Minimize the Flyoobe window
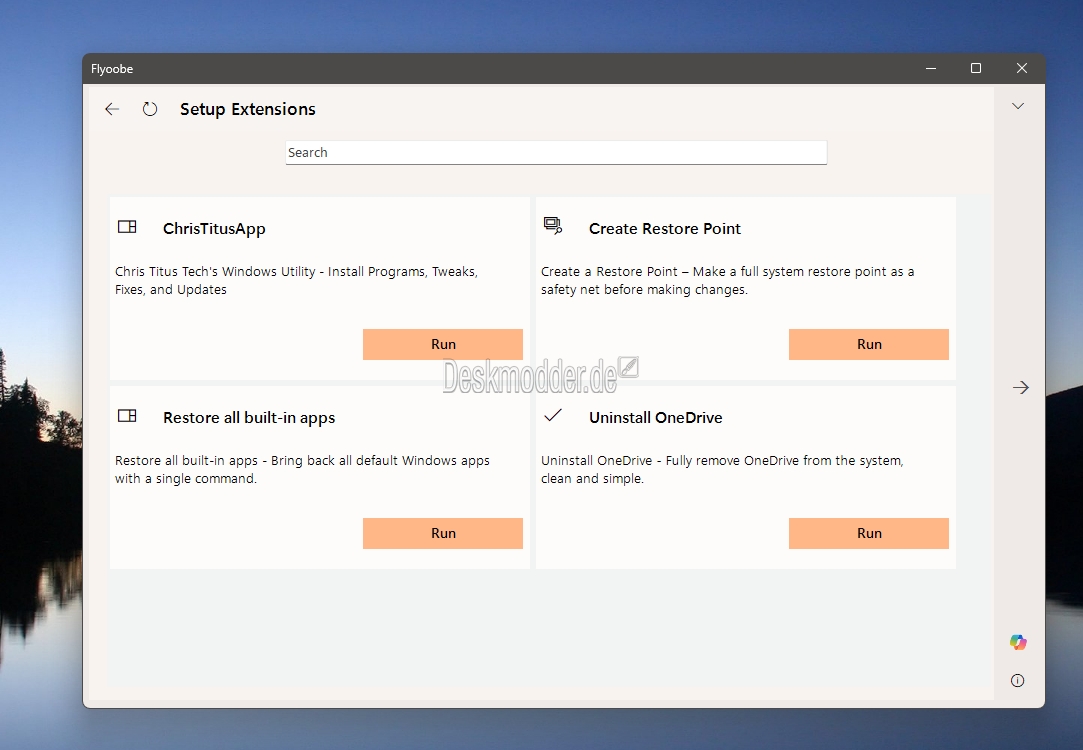The width and height of the screenshot is (1083, 750). (931, 68)
